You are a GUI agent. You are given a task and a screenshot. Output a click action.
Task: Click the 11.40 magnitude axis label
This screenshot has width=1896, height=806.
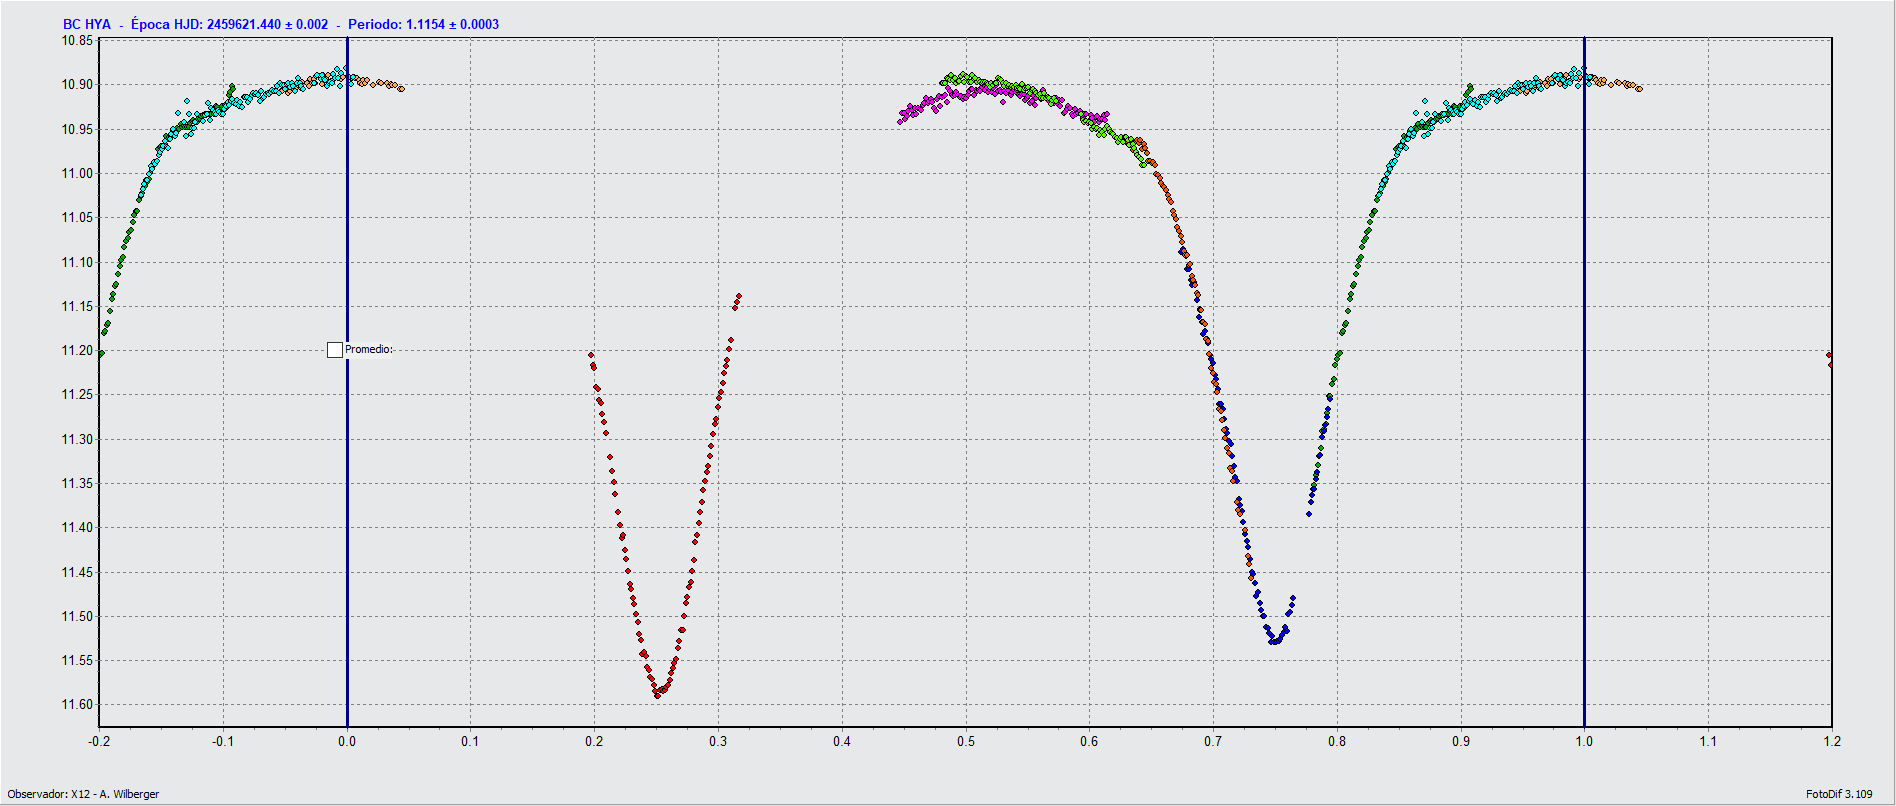click(x=77, y=528)
